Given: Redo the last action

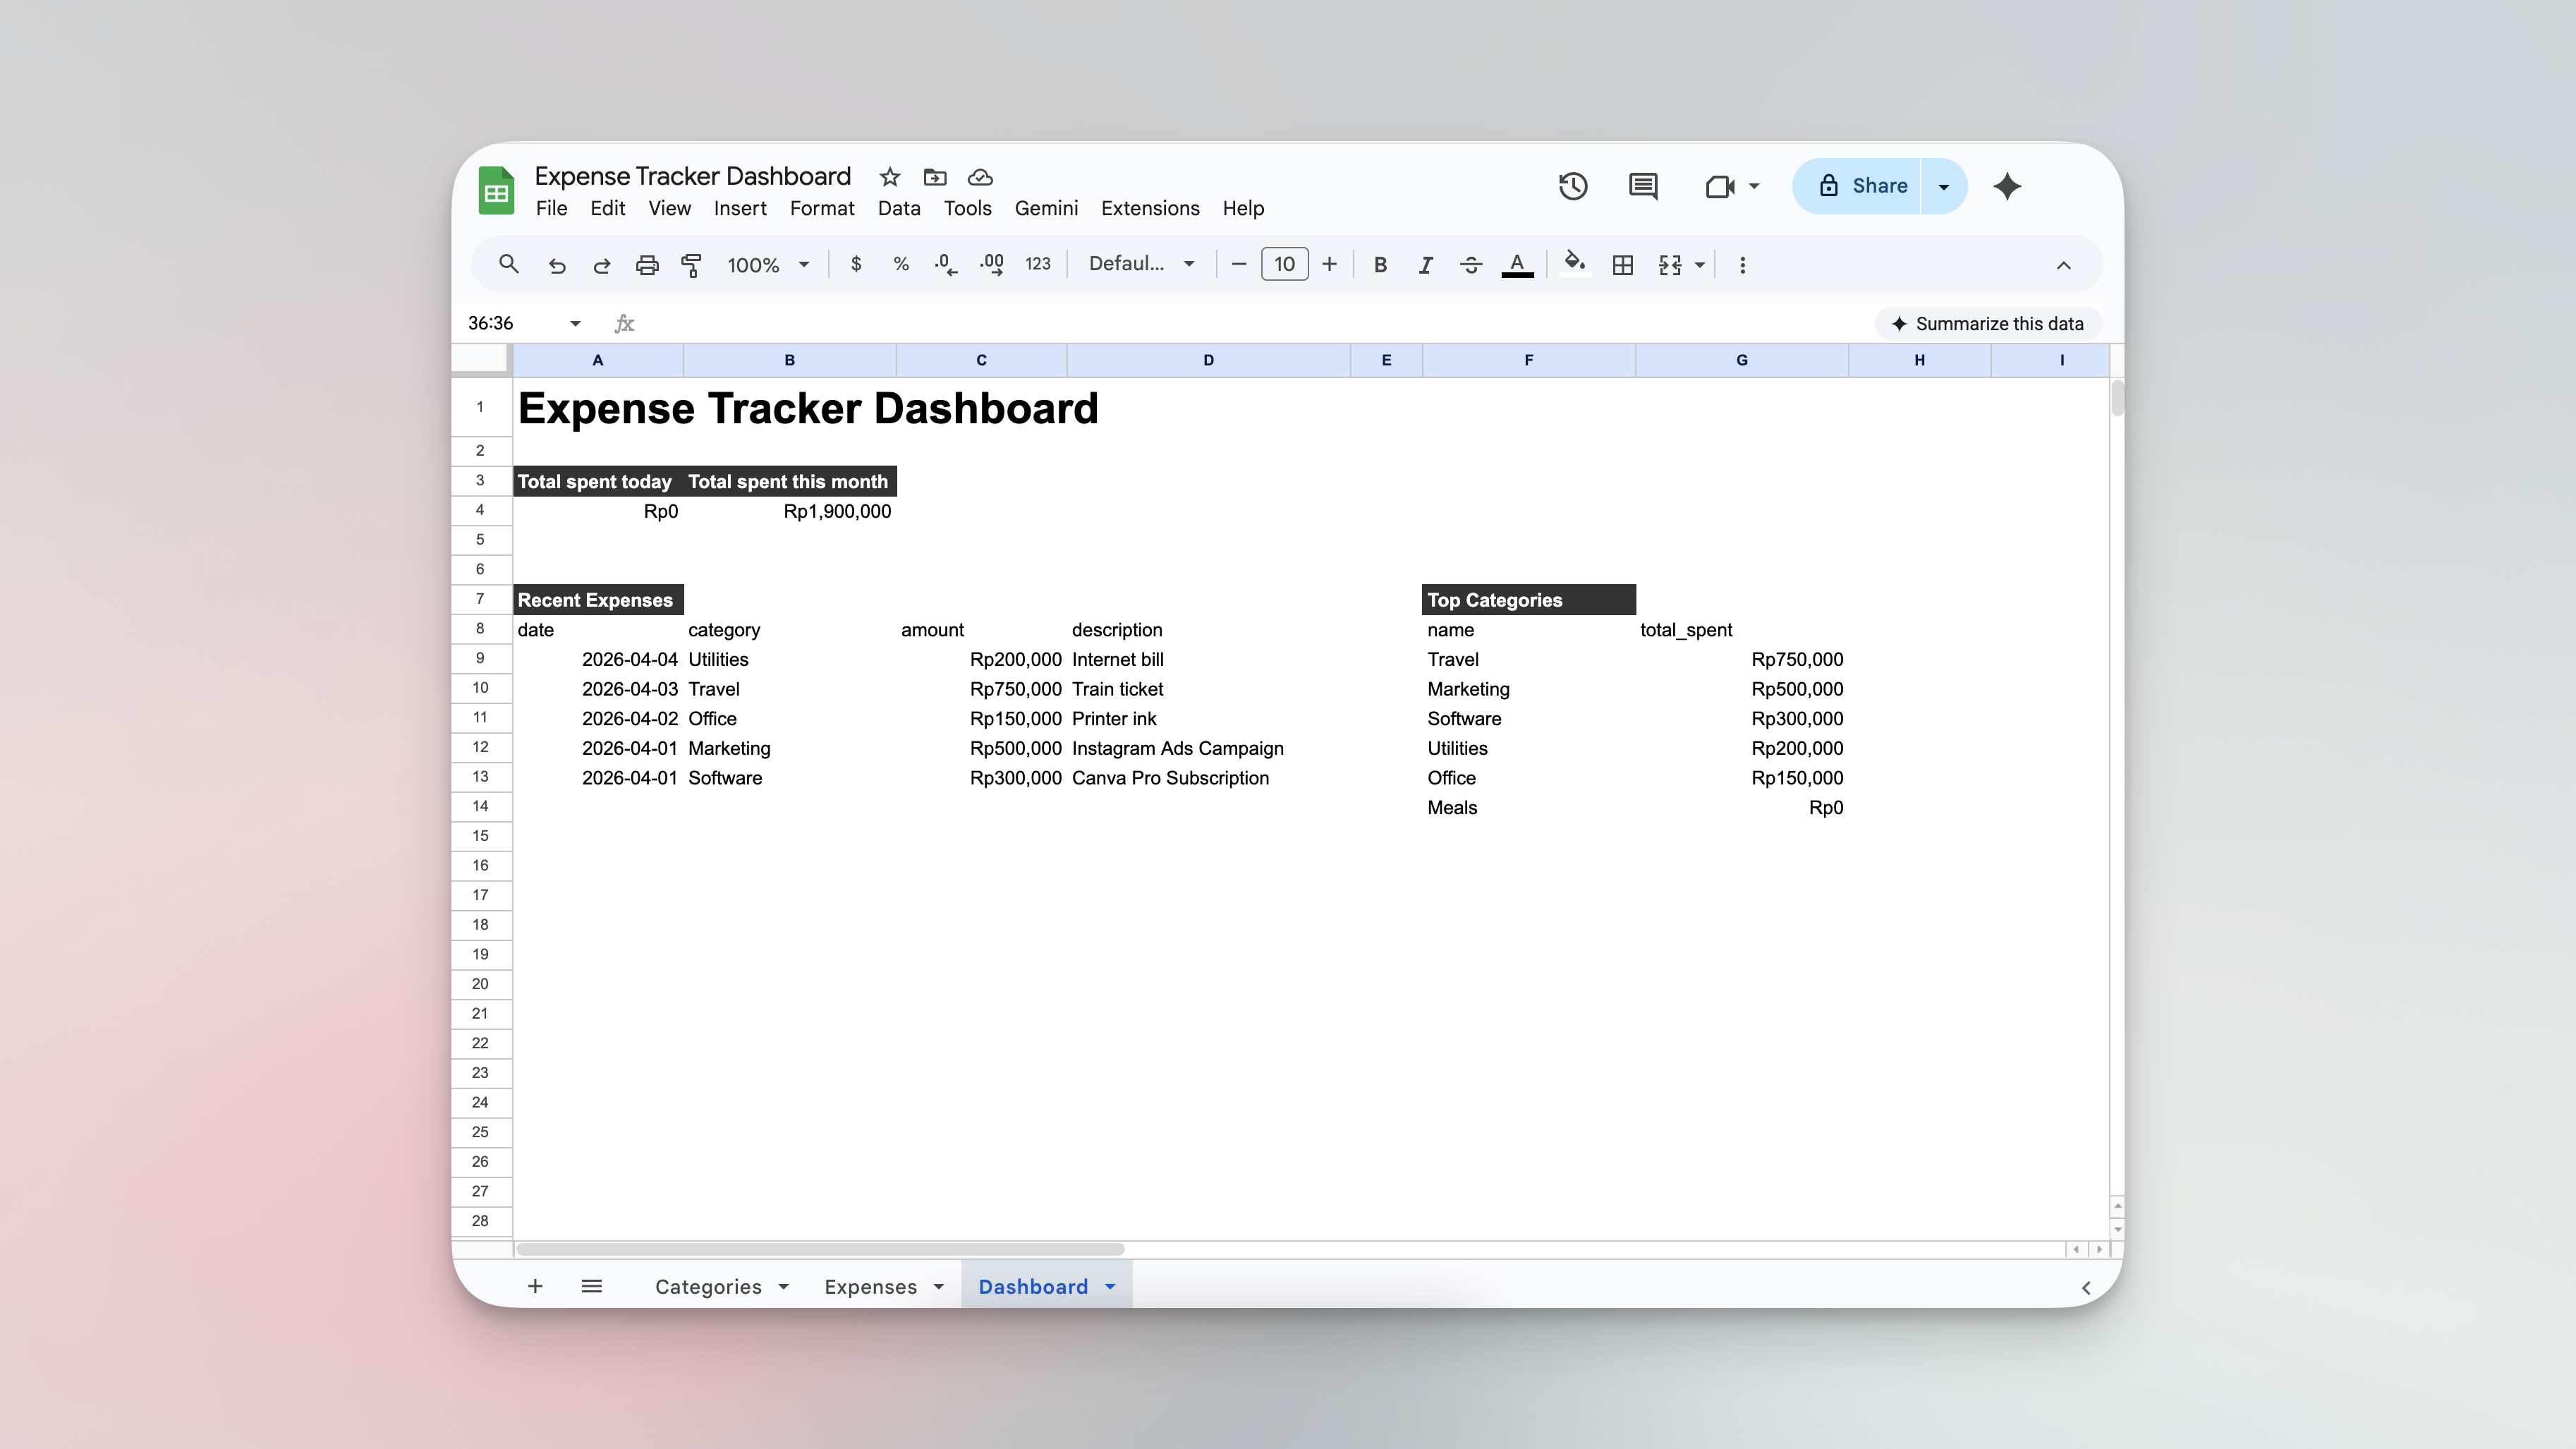Looking at the screenshot, I should tap(602, 265).
